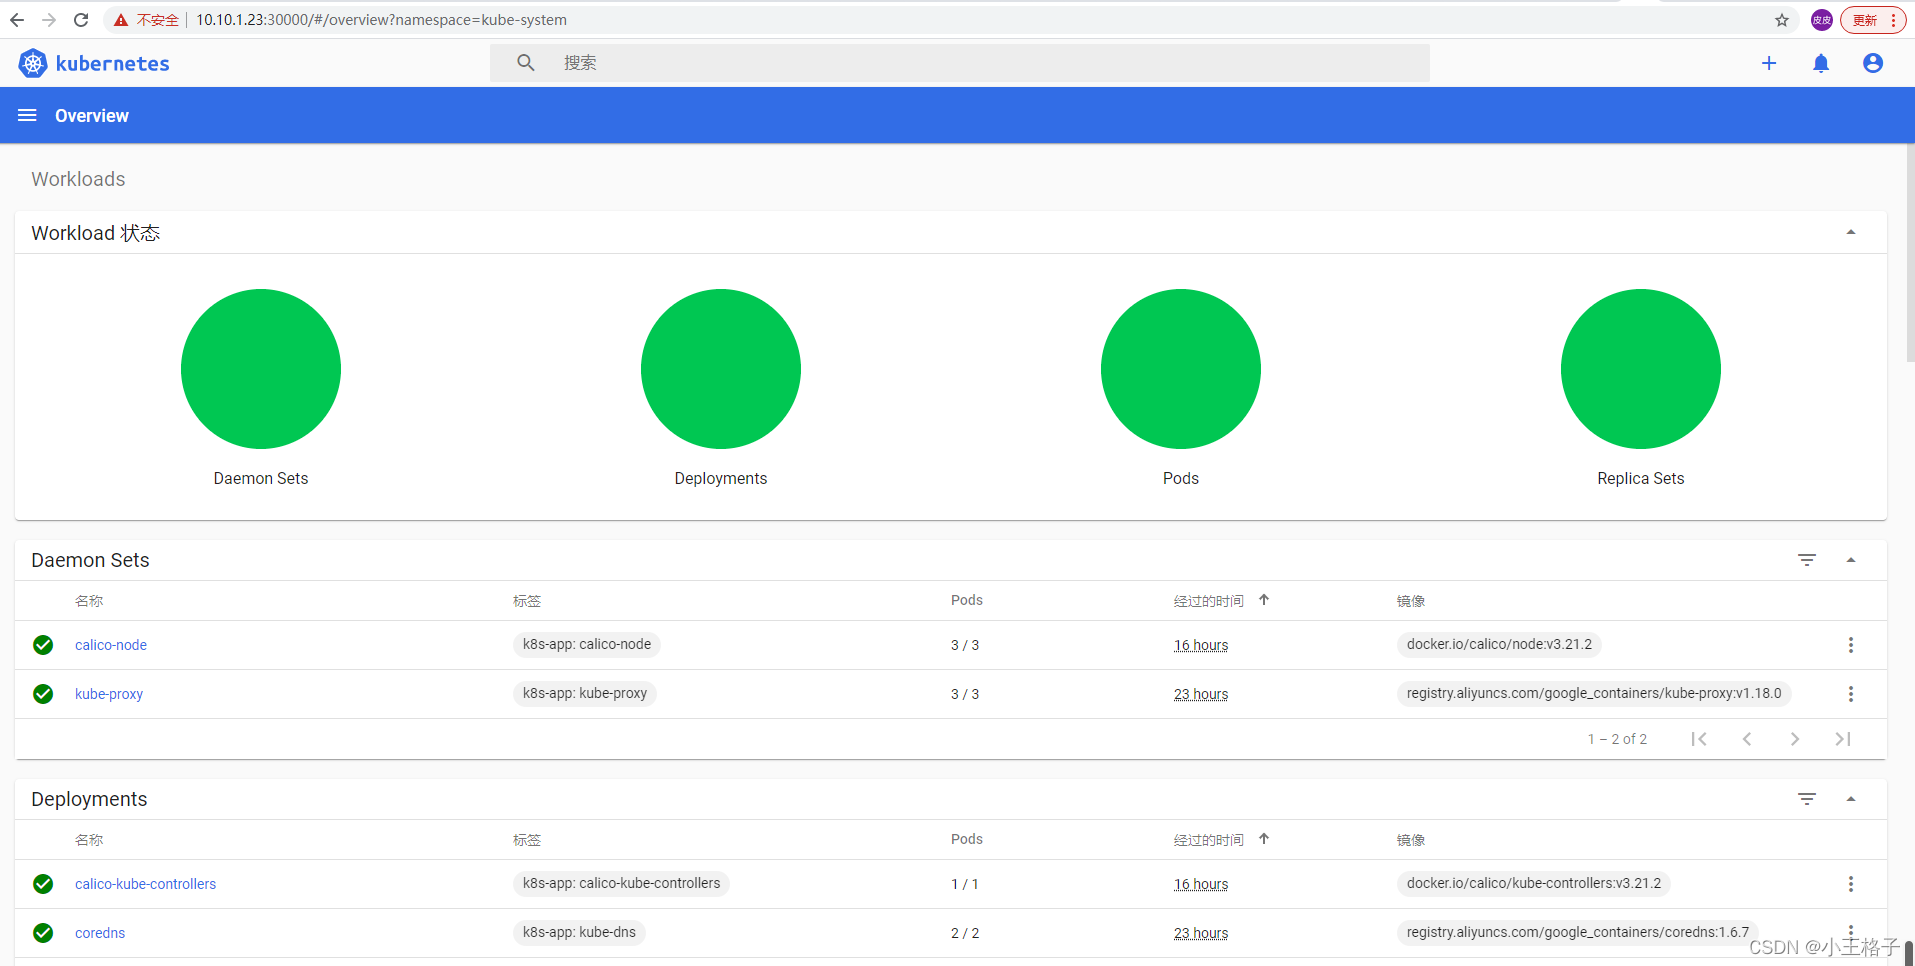The width and height of the screenshot is (1915, 966).
Task: Click image chip docker.io/calico/node:v3.21.2
Action: 1499,645
